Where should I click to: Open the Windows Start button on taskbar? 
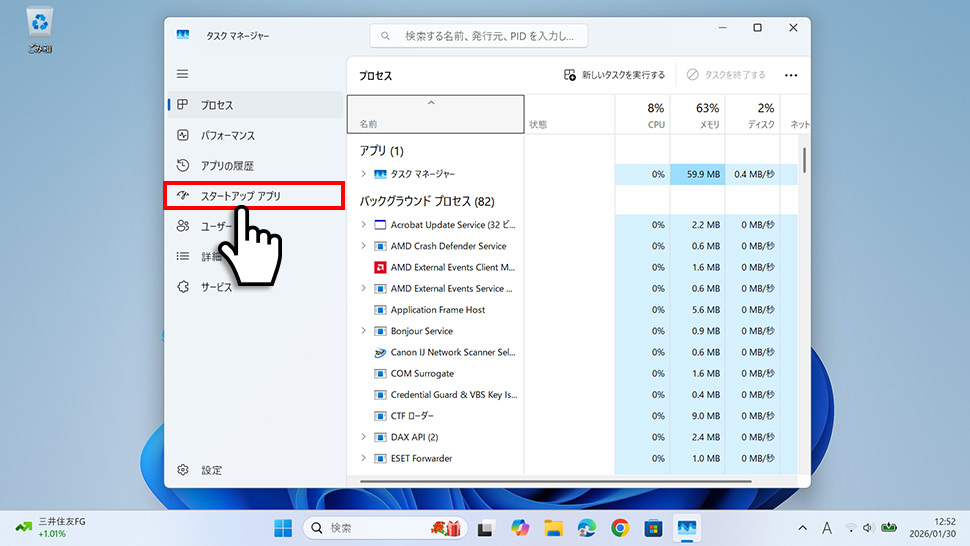coord(283,528)
